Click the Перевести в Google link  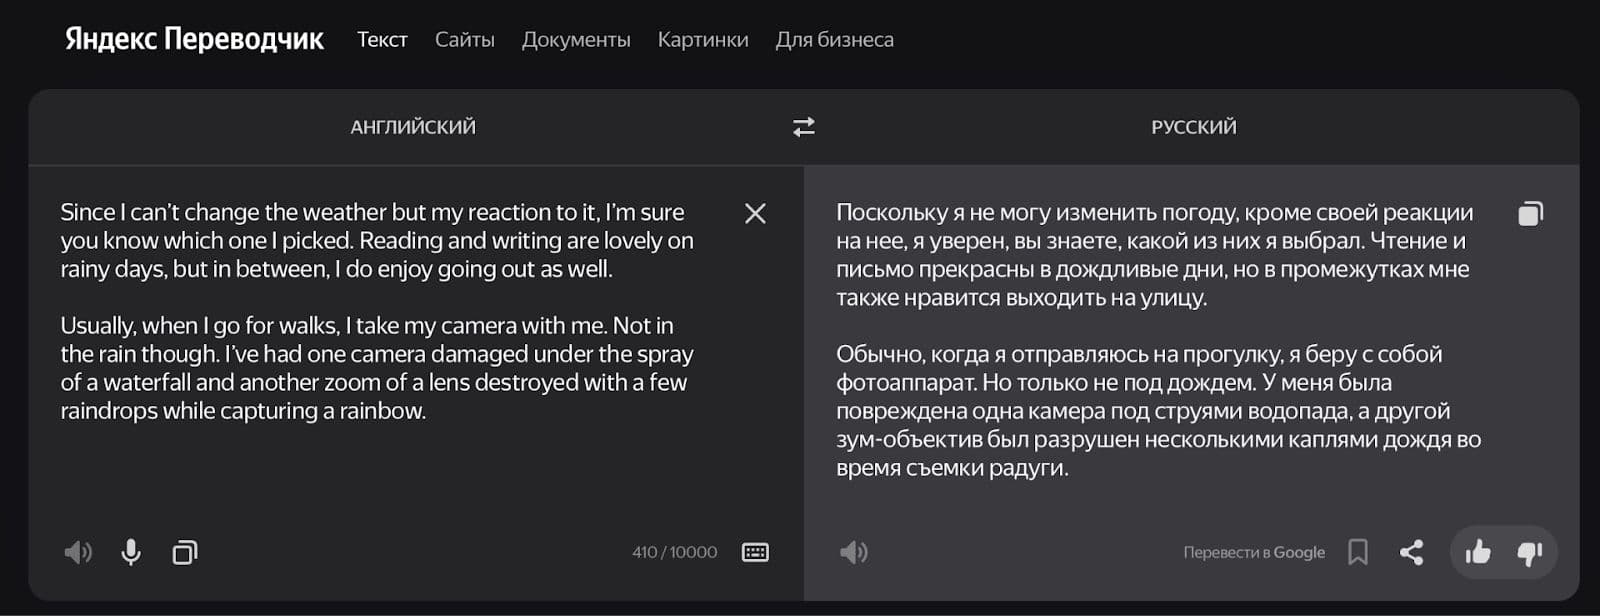(1253, 552)
